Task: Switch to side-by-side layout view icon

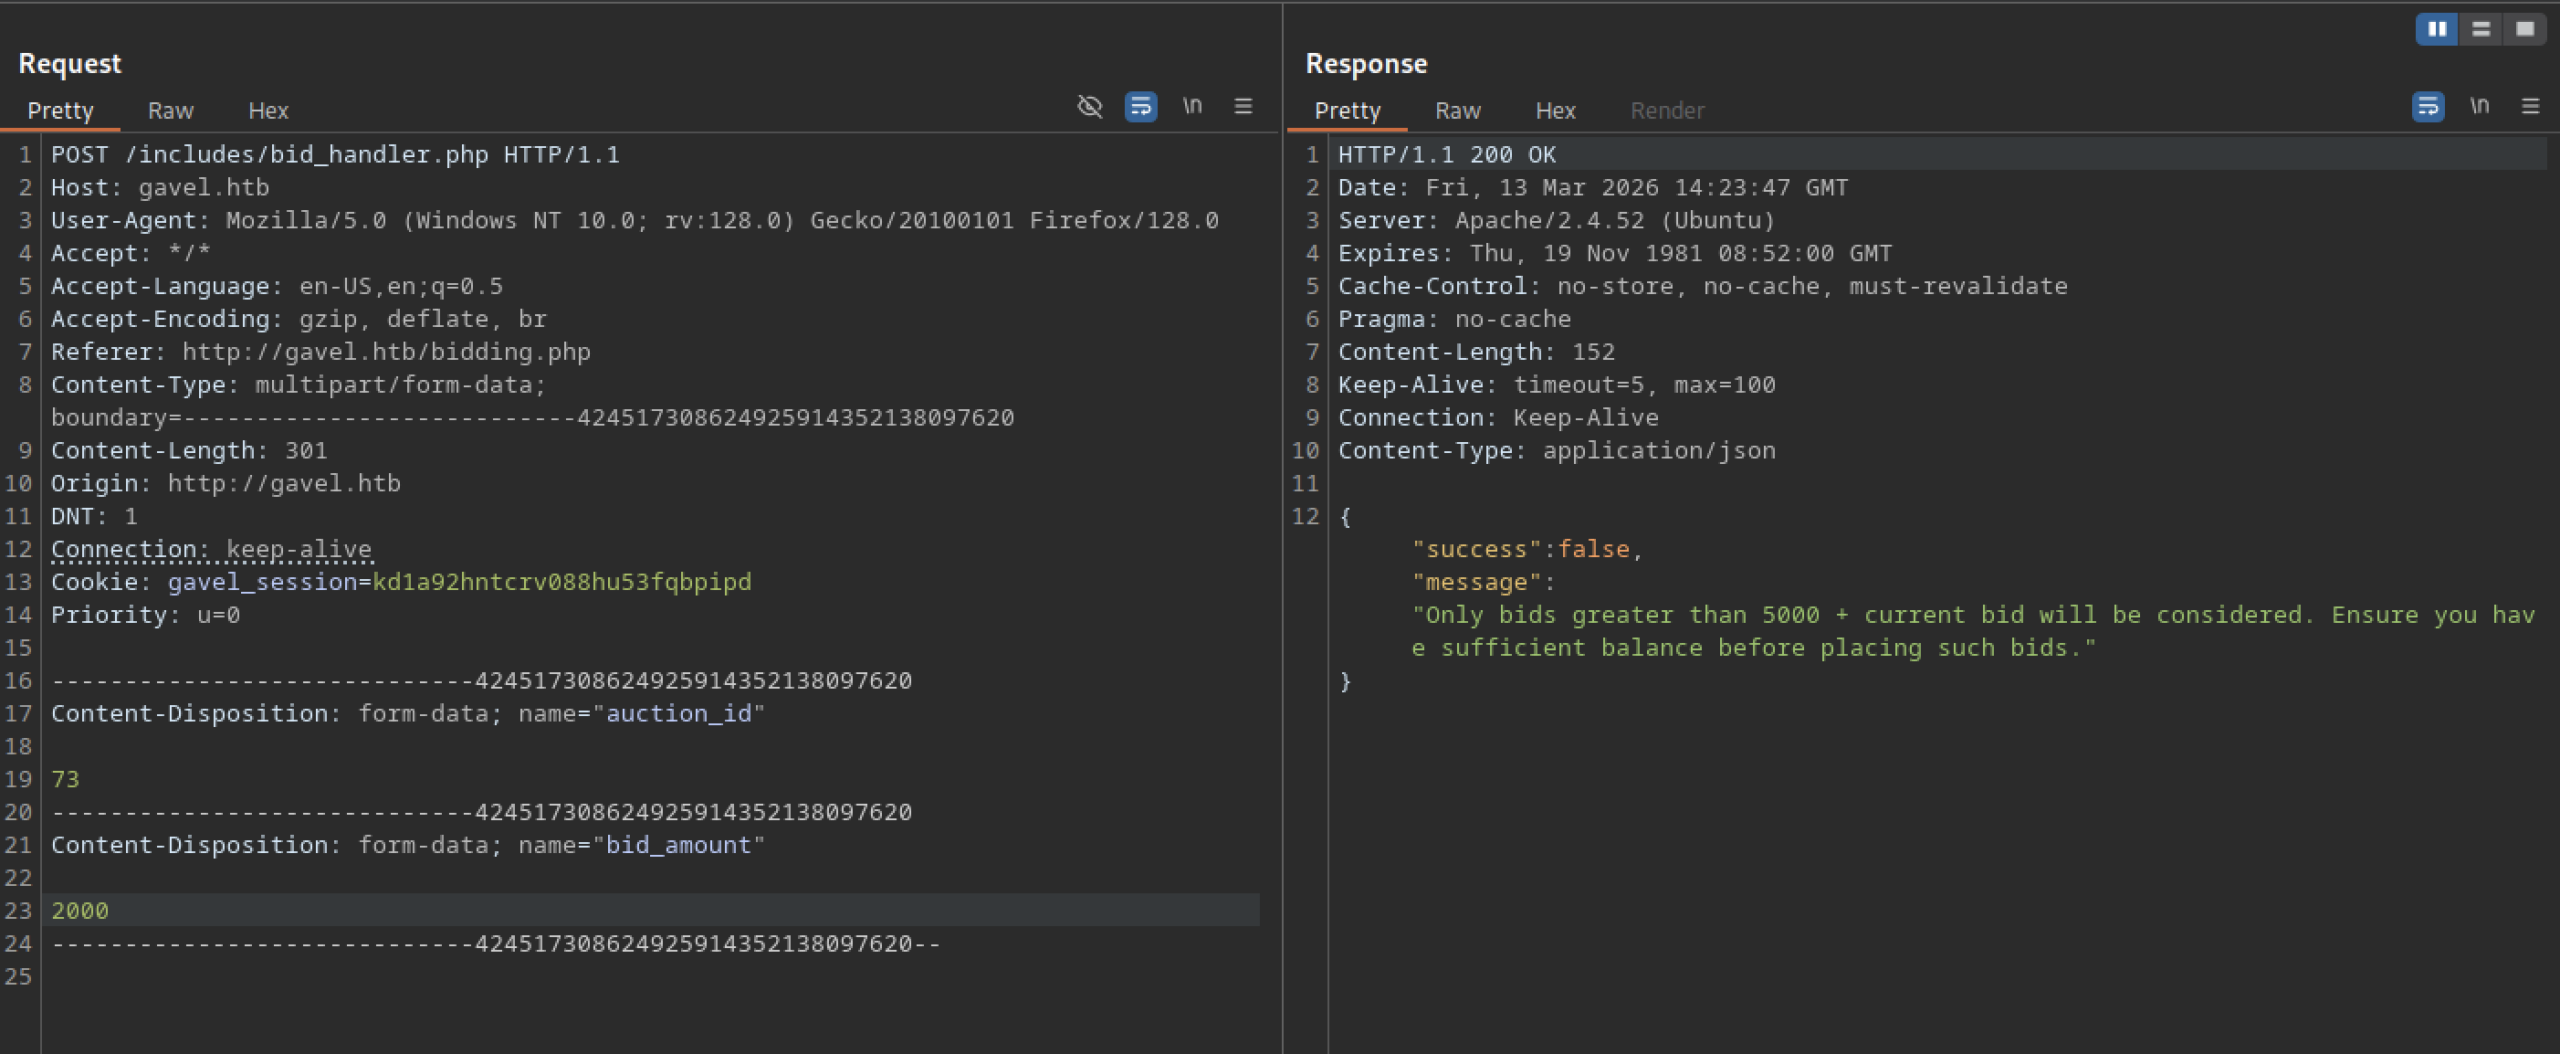Action: click(2437, 29)
